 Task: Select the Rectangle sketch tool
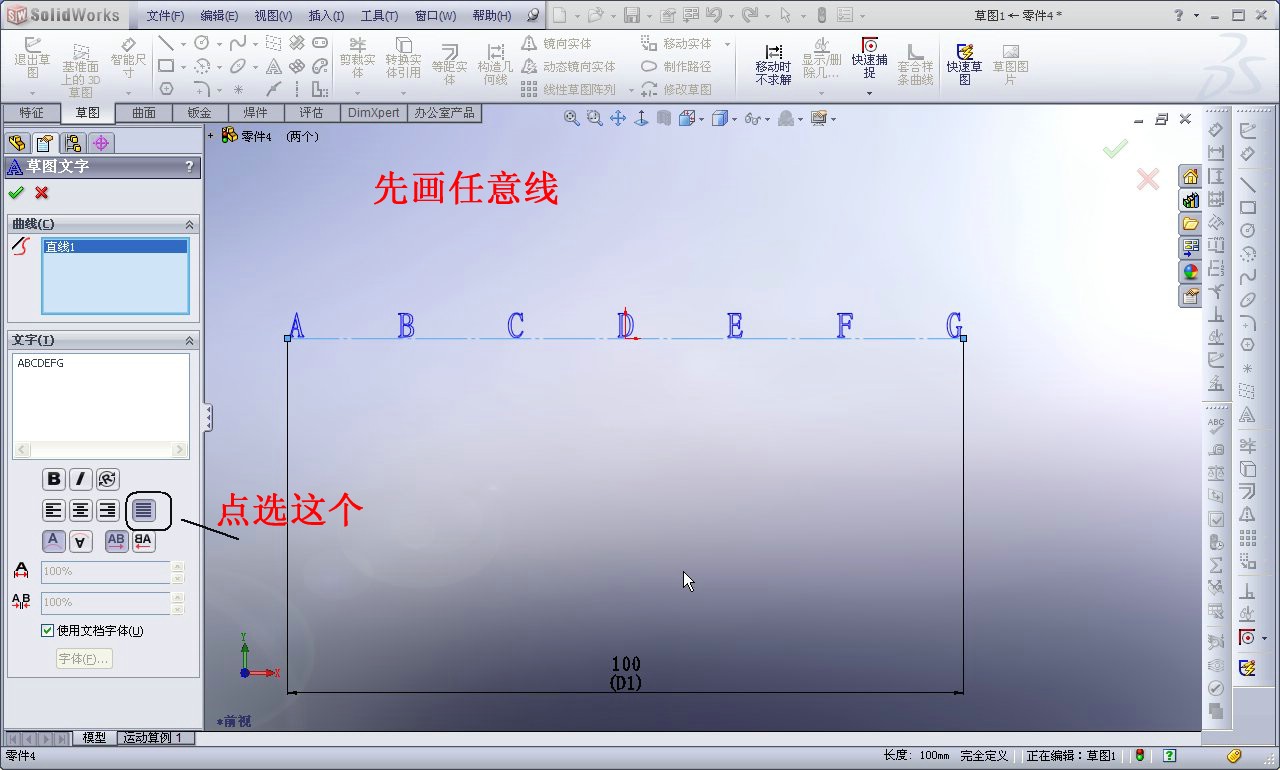pyautogui.click(x=166, y=66)
